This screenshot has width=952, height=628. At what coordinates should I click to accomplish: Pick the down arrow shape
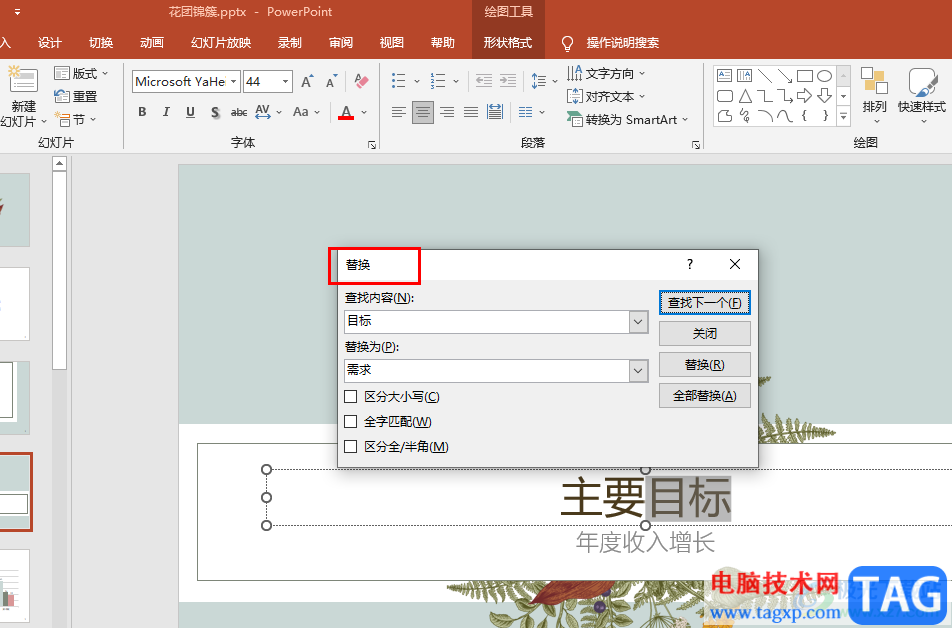pyautogui.click(x=824, y=96)
